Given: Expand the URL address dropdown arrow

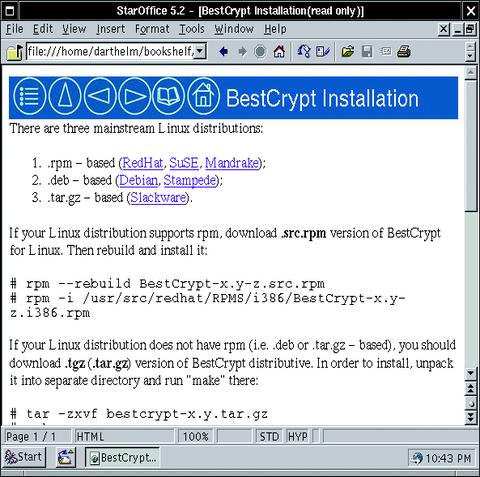Looking at the screenshot, I should [x=200, y=51].
